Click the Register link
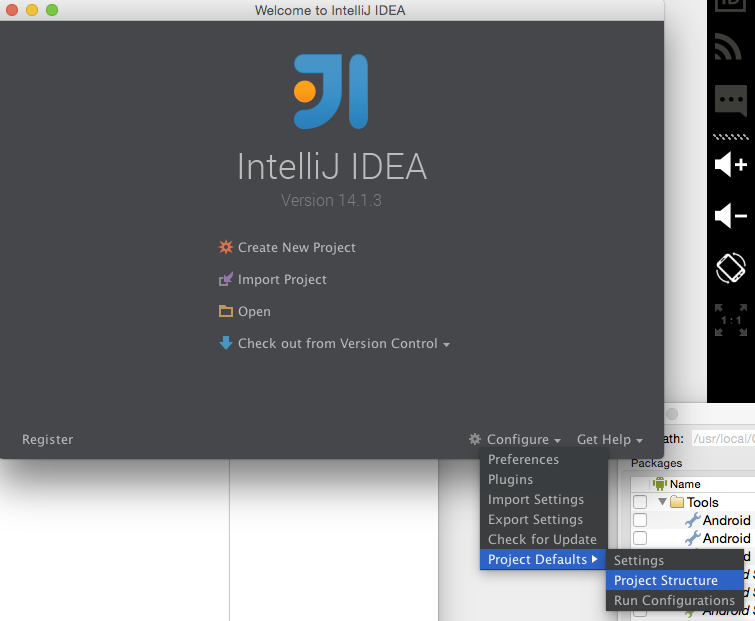This screenshot has height=621, width=755. (48, 439)
